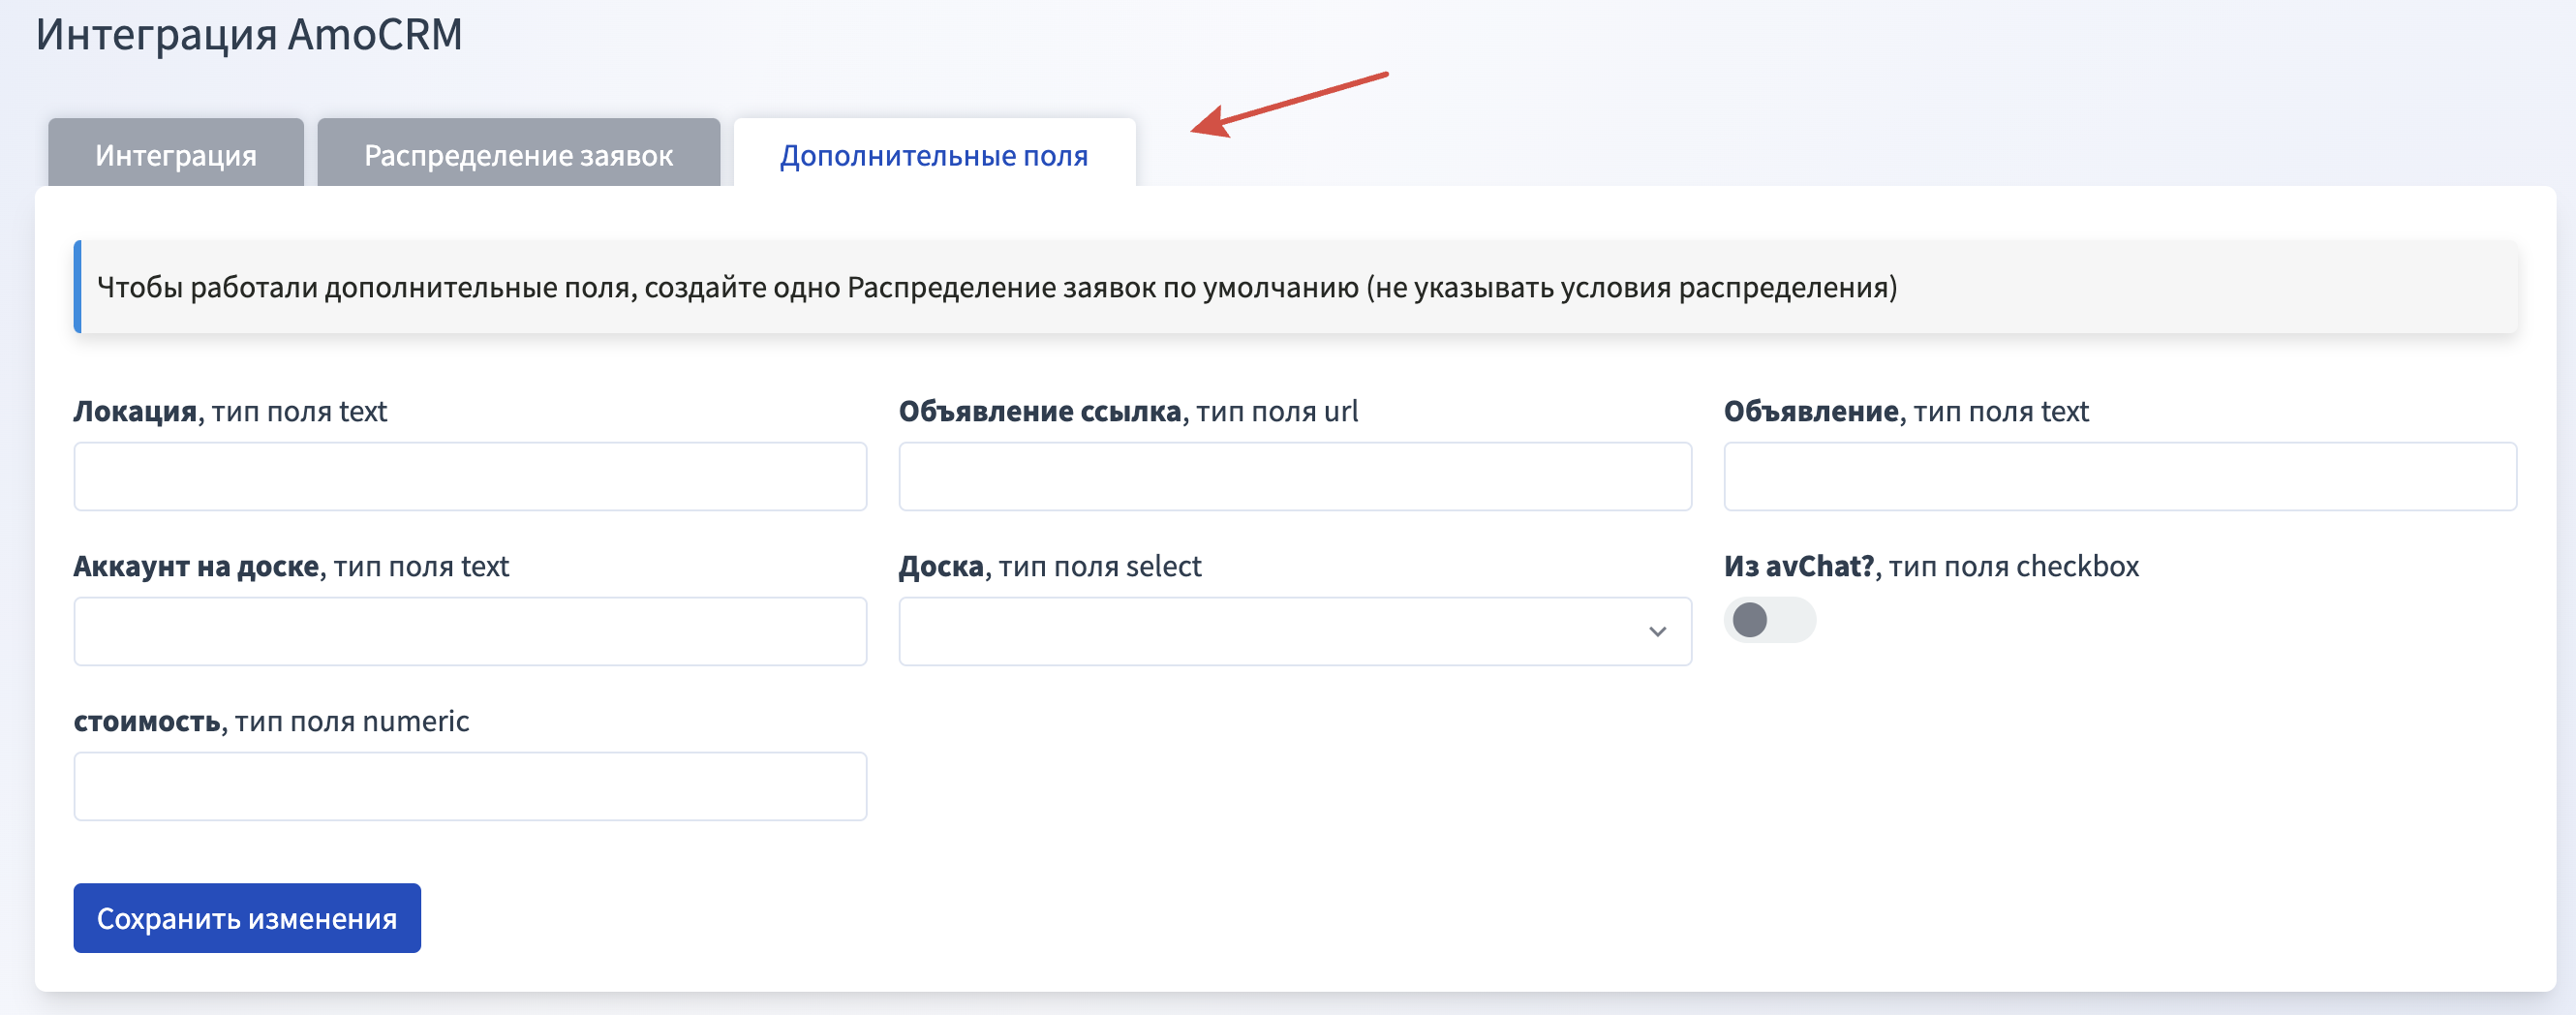Focus the Объявление text input
Viewport: 2576px width, 1015px height.
(2120, 476)
